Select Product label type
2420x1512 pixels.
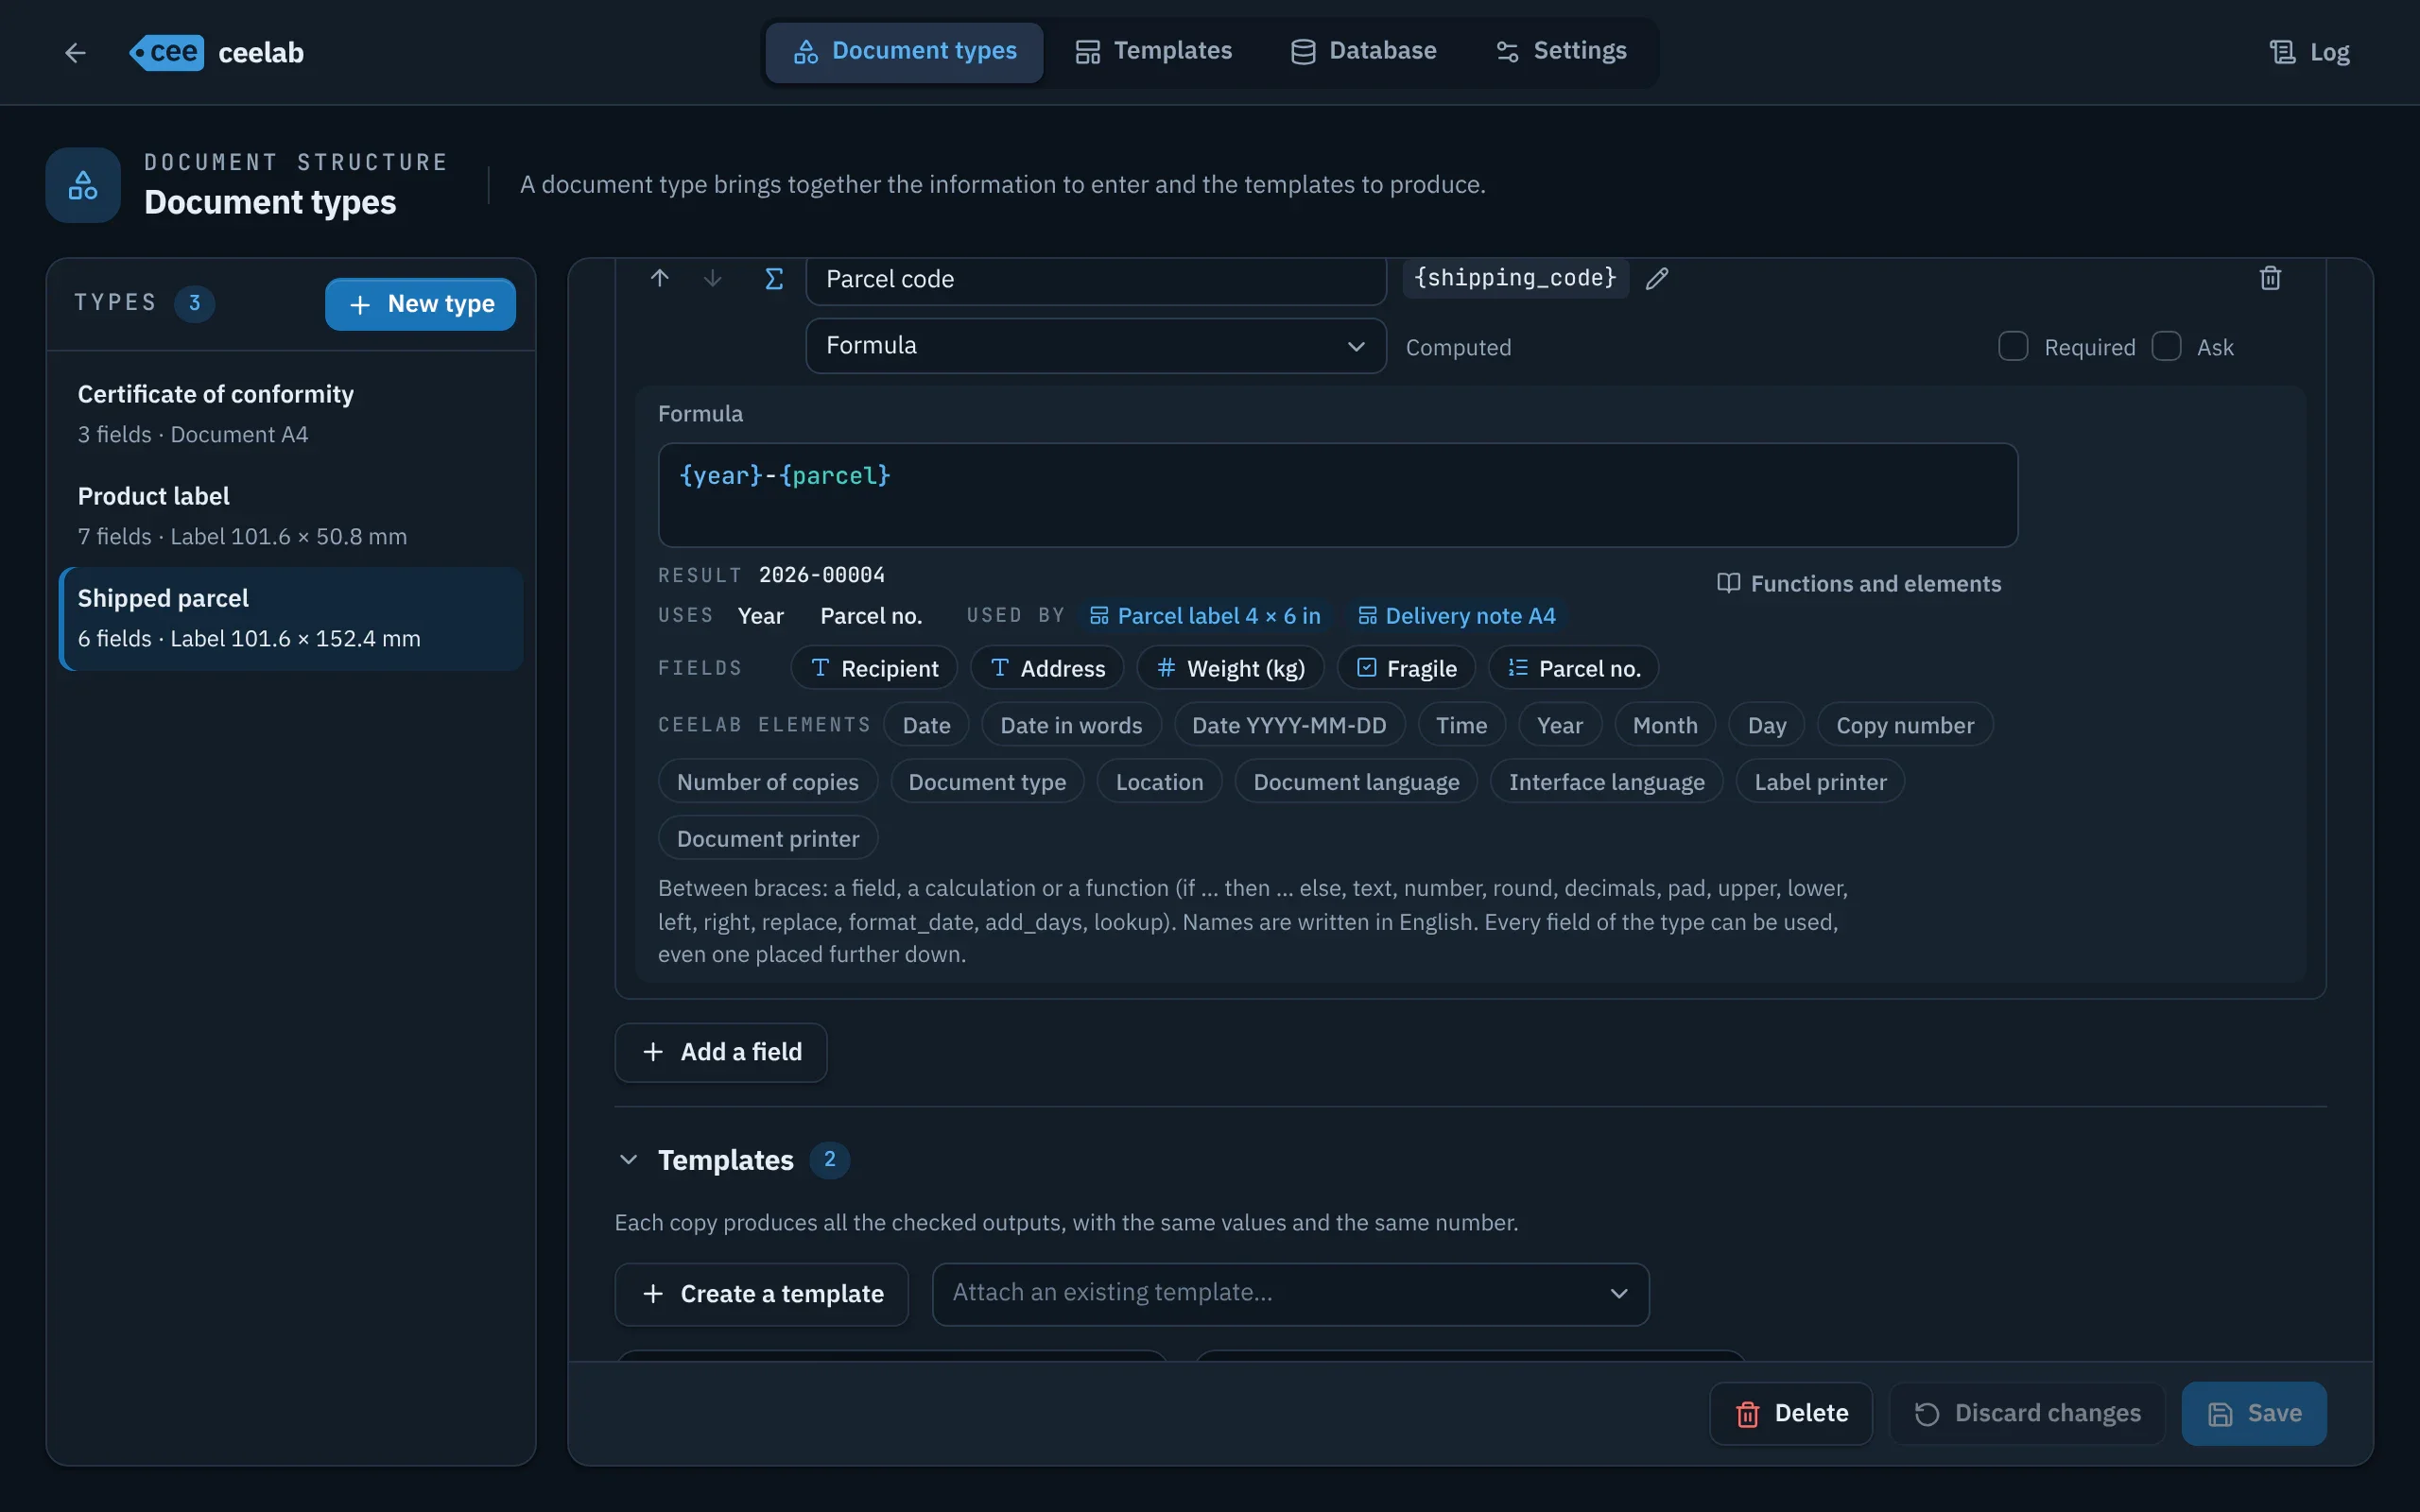click(291, 516)
